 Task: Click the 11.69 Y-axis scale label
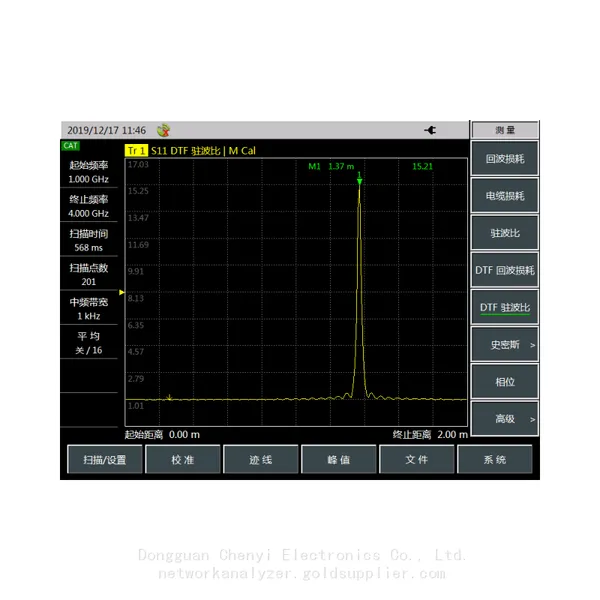pyautogui.click(x=138, y=245)
